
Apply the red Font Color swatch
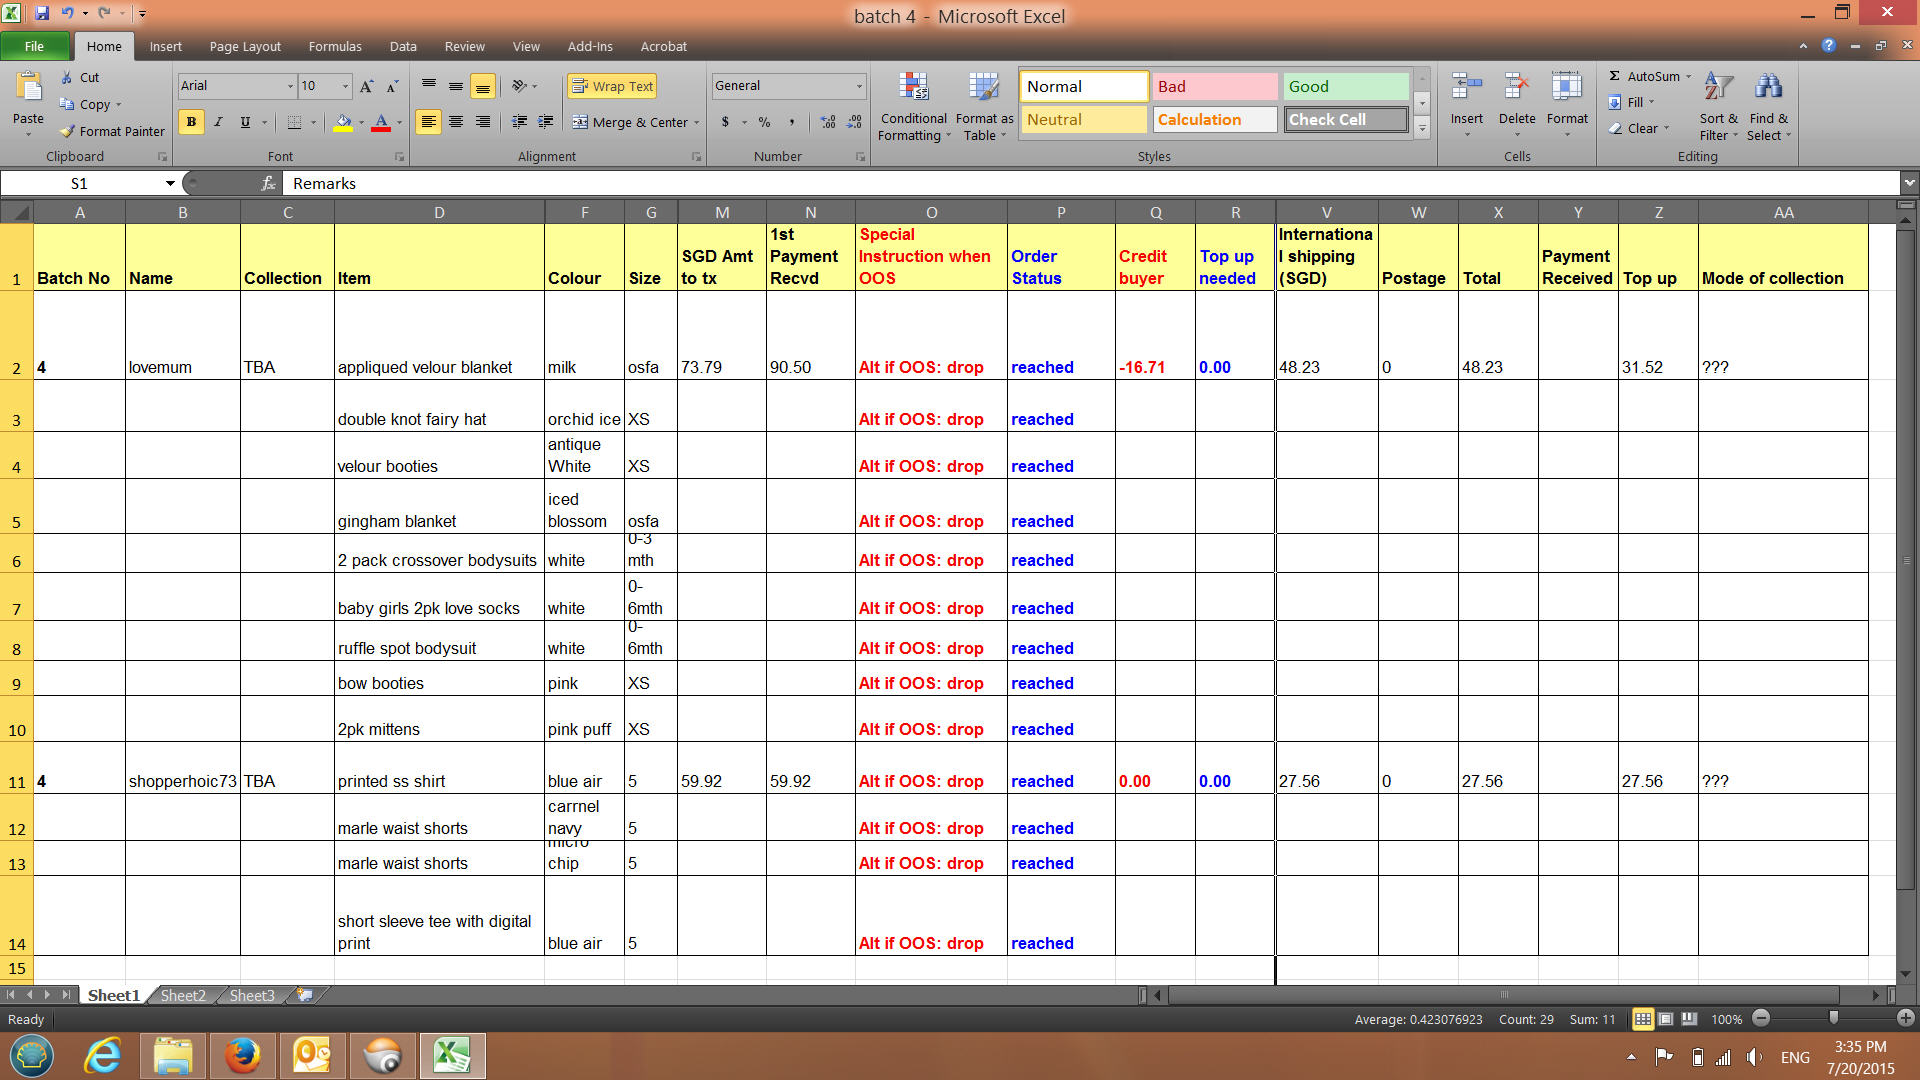(381, 122)
